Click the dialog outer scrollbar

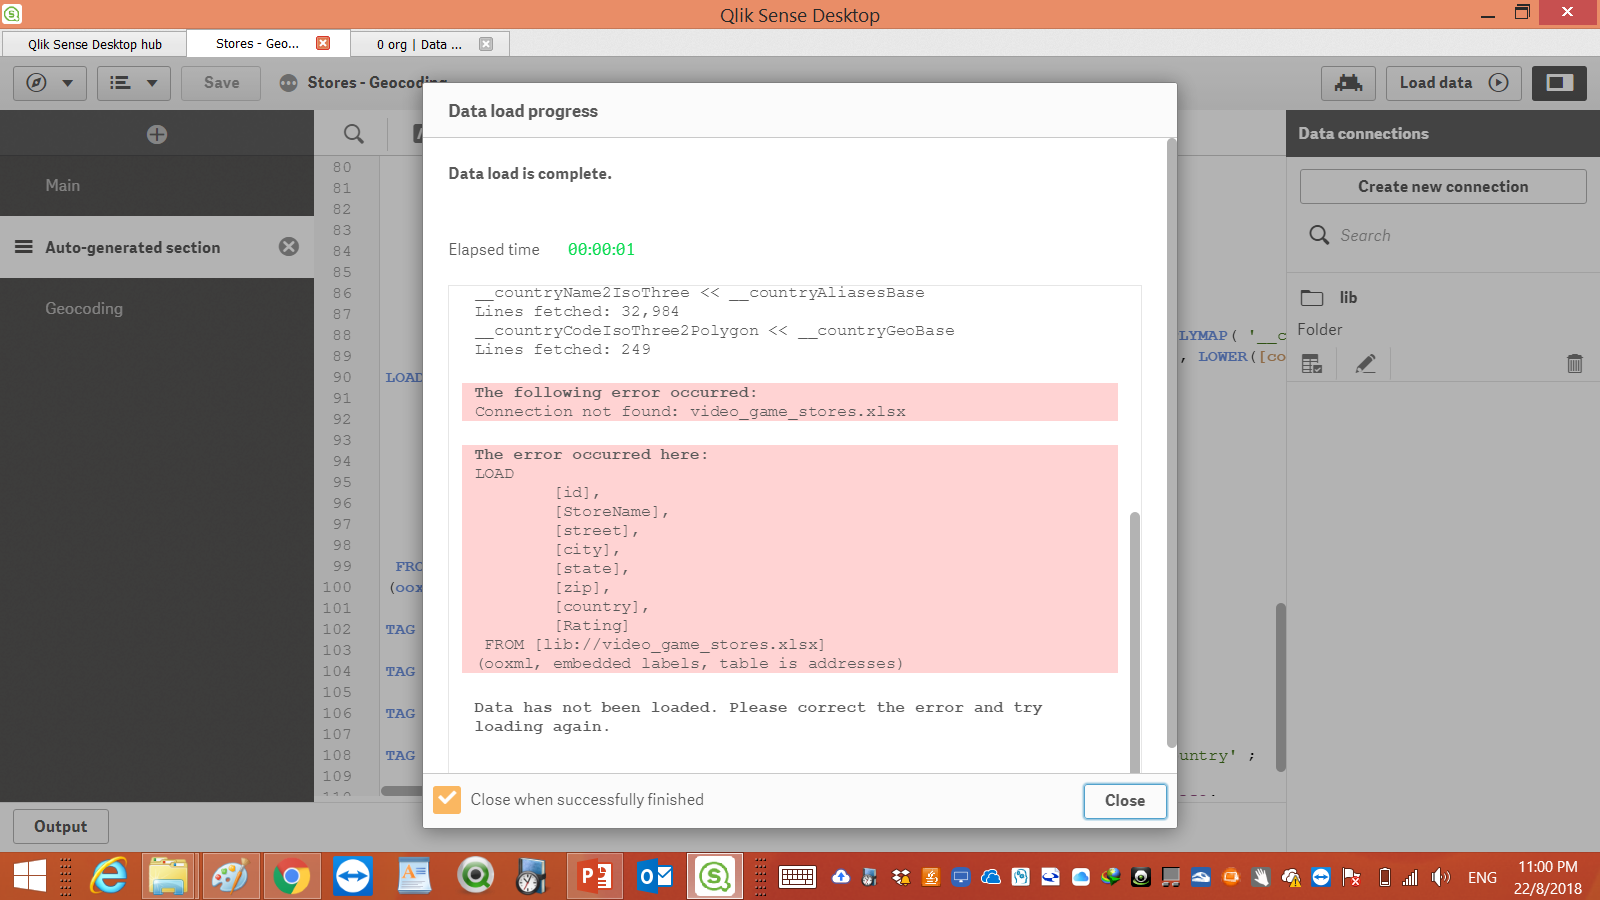click(1172, 443)
